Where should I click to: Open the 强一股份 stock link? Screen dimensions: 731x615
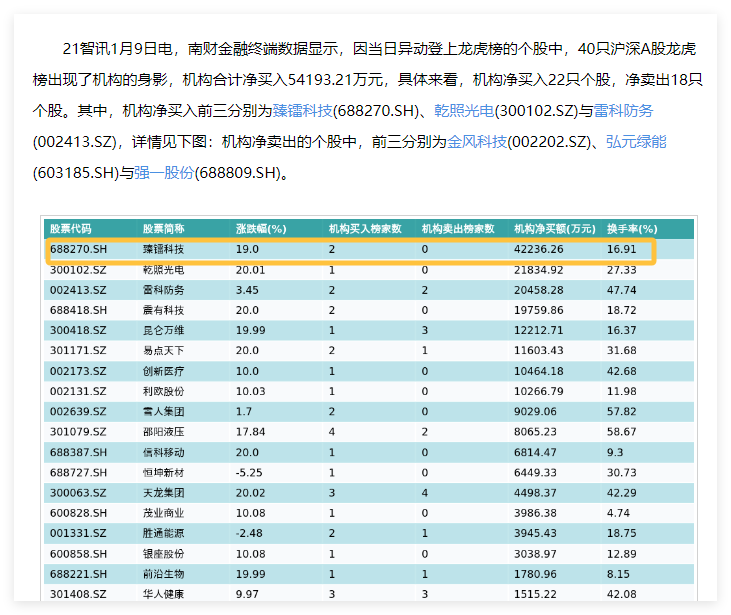(x=164, y=173)
